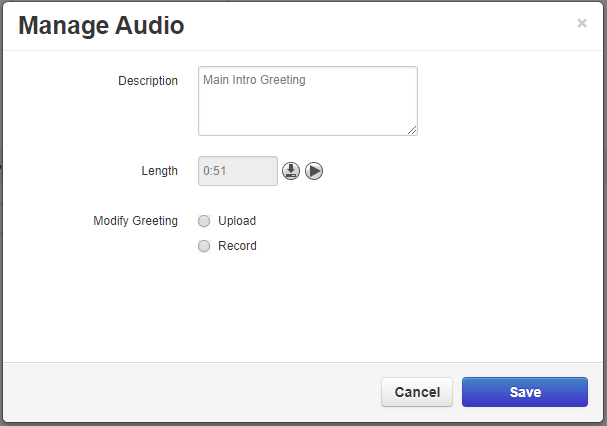Viewport: 607px width, 426px height.
Task: Choose the Record radio option
Action: pyautogui.click(x=204, y=246)
